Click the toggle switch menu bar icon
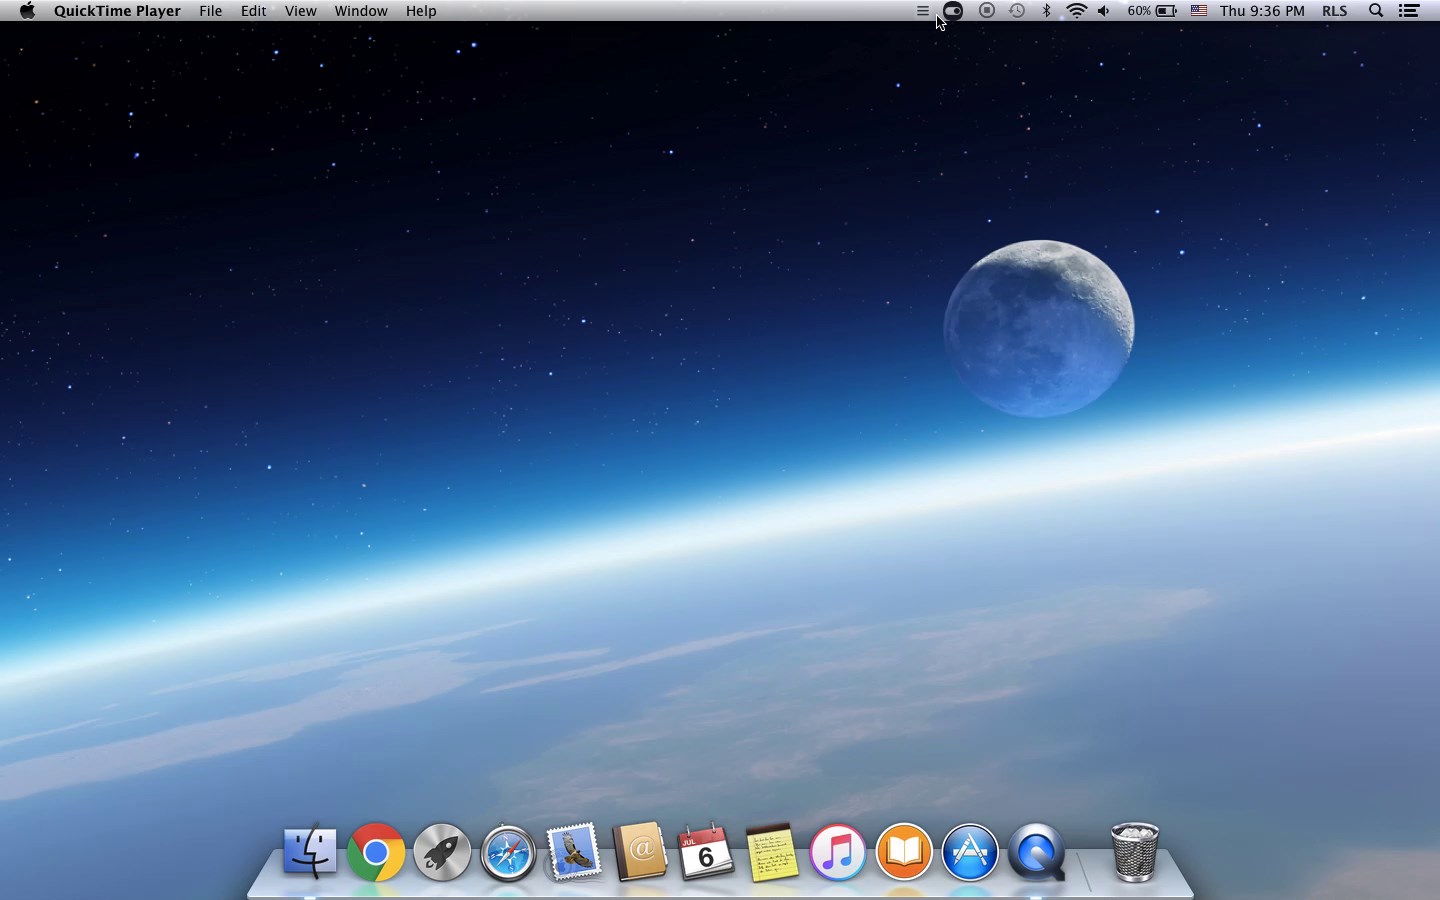This screenshot has width=1440, height=900. coord(953,11)
